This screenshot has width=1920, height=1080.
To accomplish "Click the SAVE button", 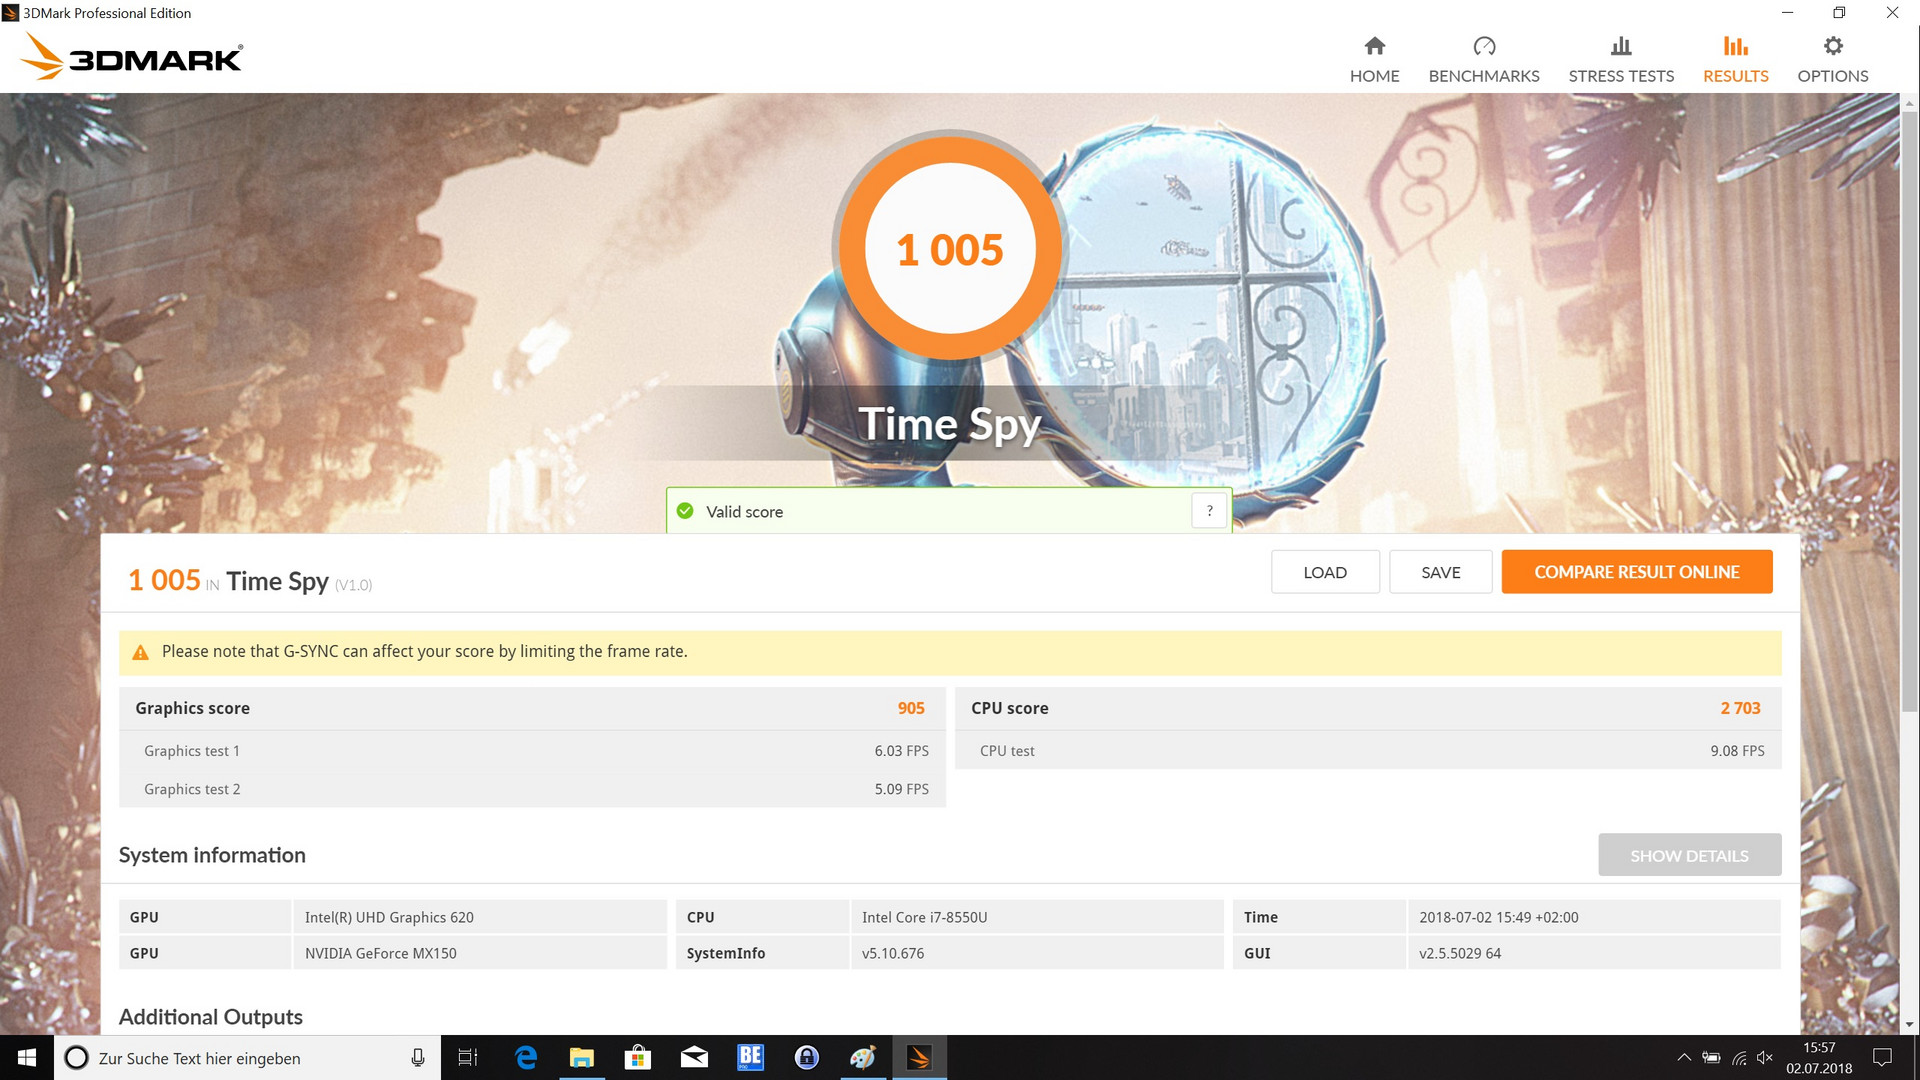I will tap(1440, 572).
